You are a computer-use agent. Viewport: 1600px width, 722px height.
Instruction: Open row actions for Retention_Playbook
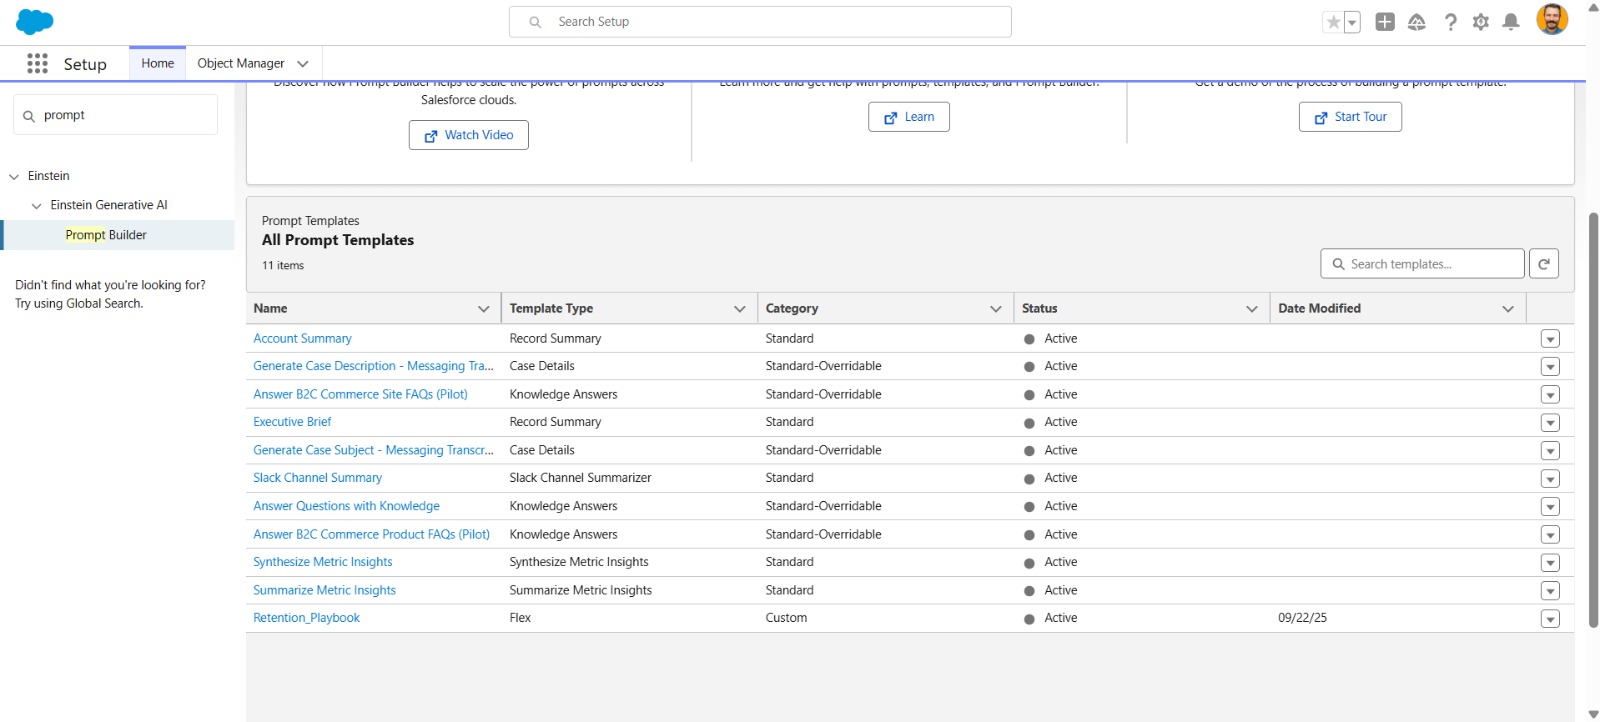pyautogui.click(x=1550, y=619)
